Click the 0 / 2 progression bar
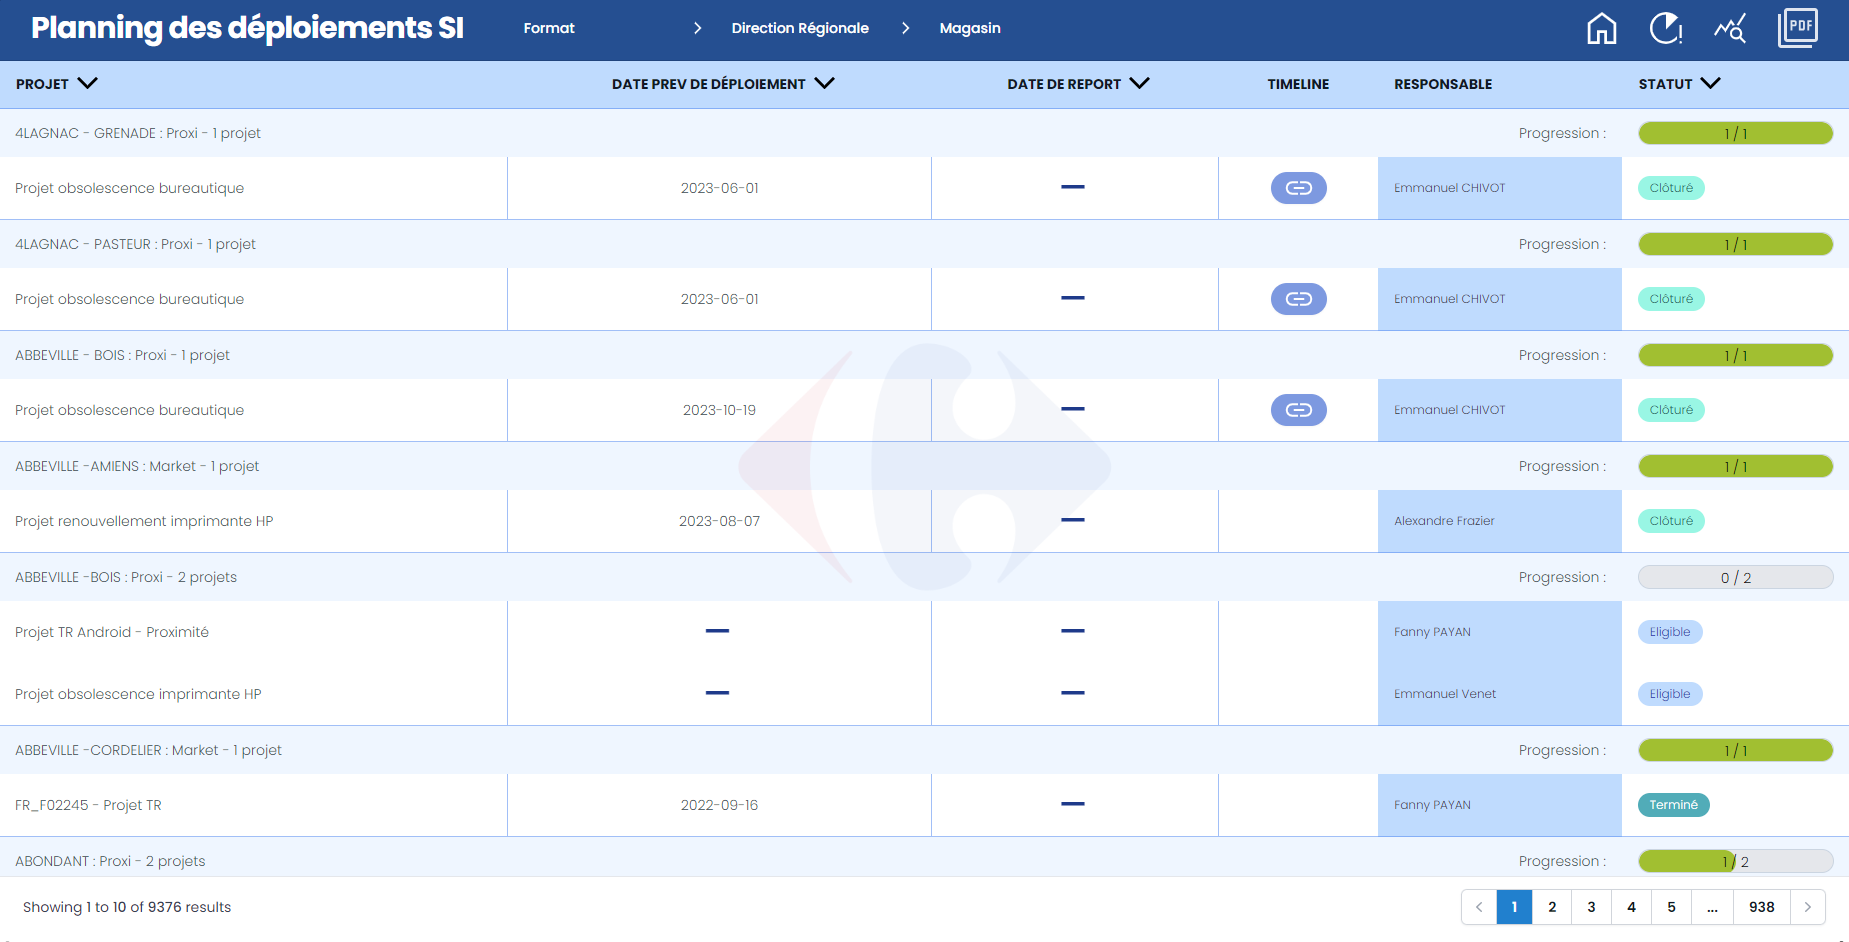The width and height of the screenshot is (1849, 942). (1735, 578)
